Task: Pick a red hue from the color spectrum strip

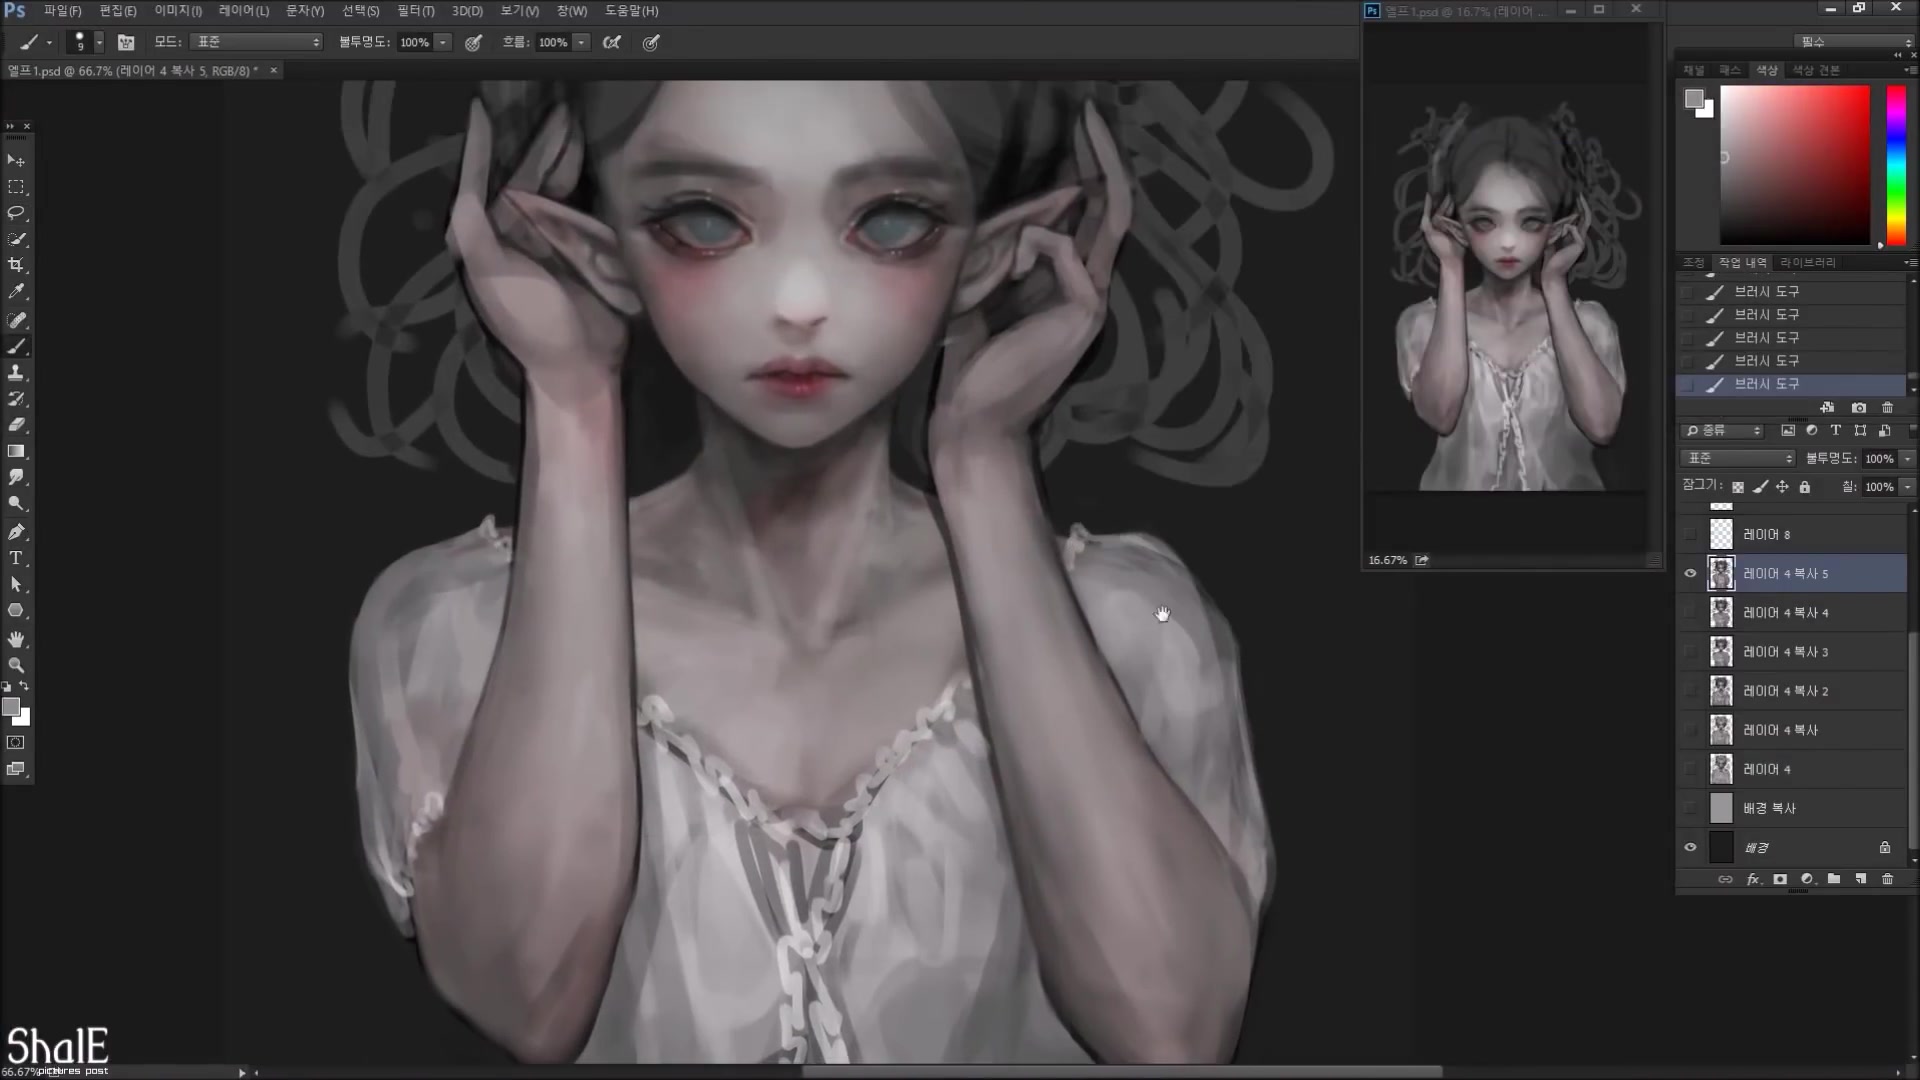Action: click(1896, 95)
